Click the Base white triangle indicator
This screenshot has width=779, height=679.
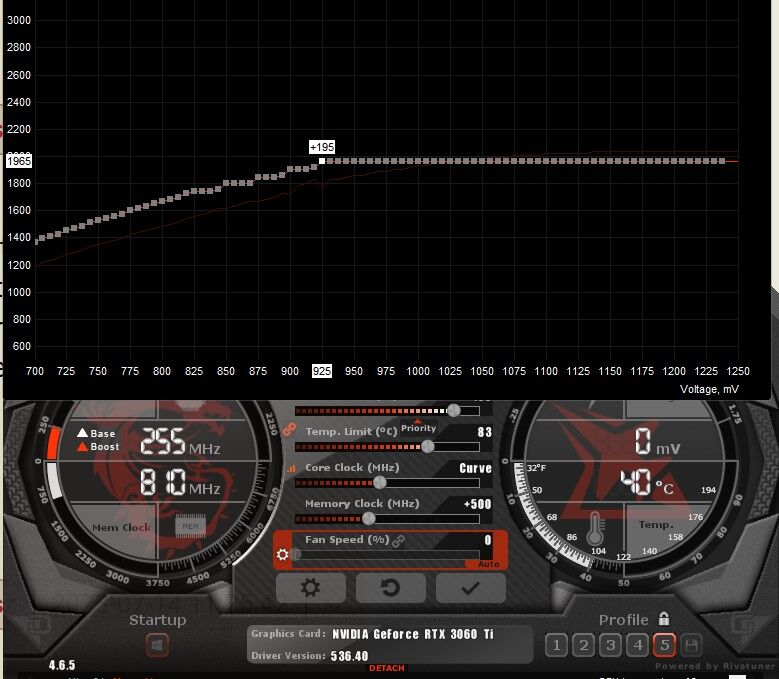[x=82, y=433]
